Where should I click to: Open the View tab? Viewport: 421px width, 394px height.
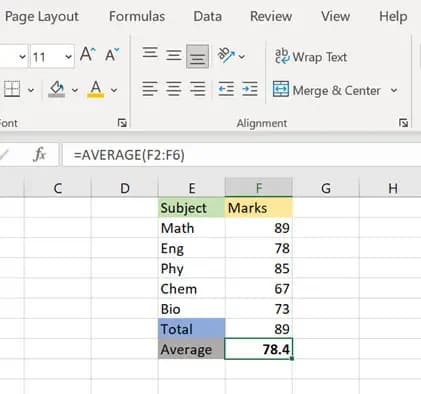point(335,16)
